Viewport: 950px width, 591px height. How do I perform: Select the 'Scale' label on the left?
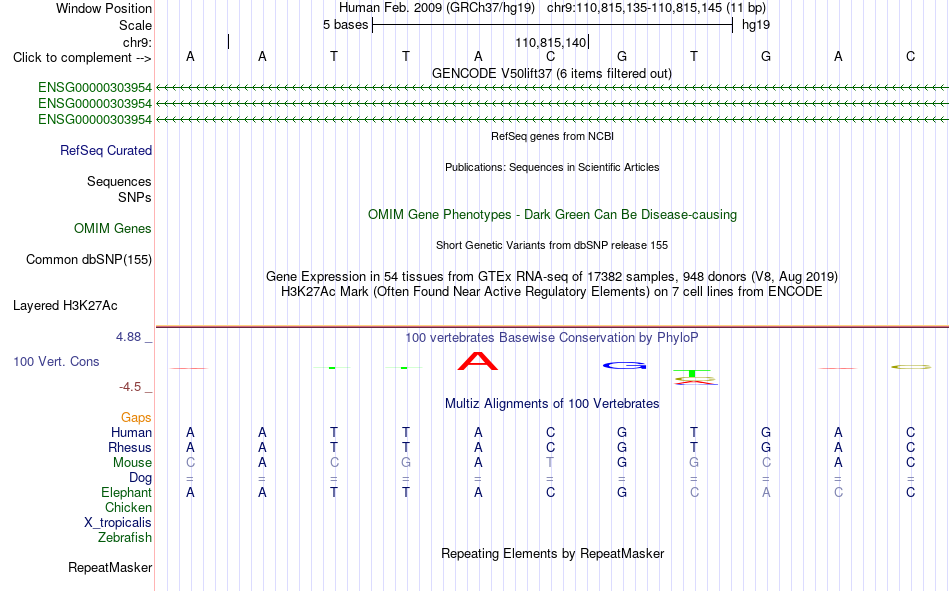(135, 25)
